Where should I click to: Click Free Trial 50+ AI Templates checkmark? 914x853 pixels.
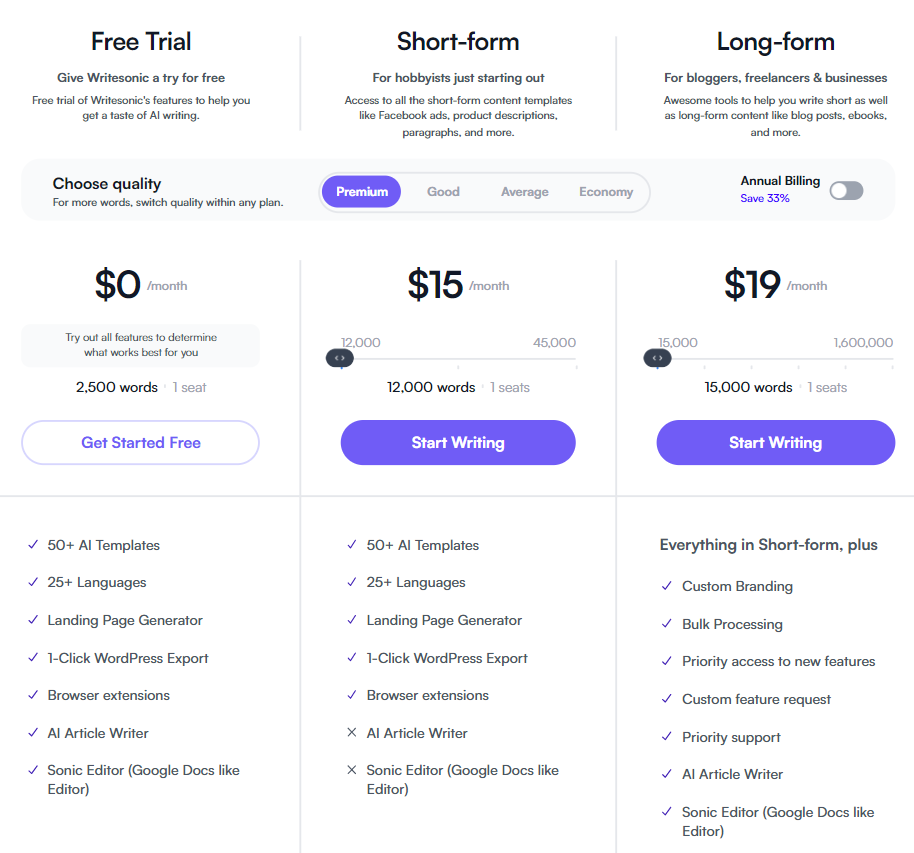(x=33, y=545)
